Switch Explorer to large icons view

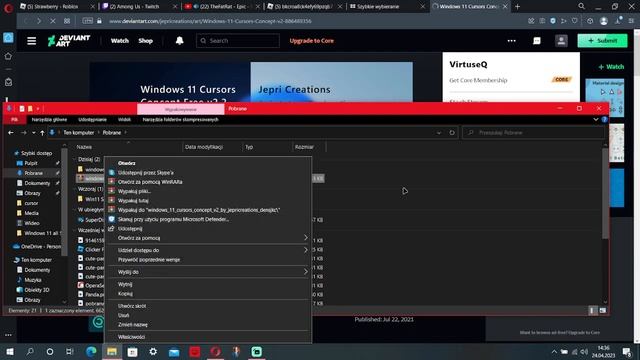[603, 311]
